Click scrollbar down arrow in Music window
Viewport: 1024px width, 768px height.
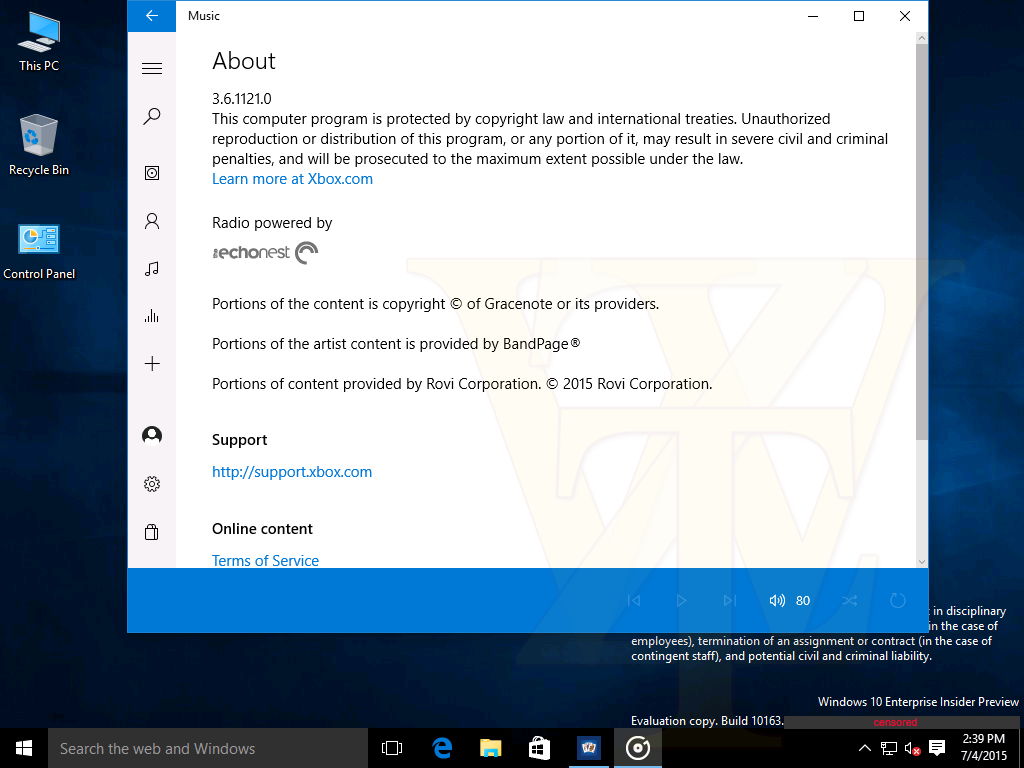pos(921,562)
